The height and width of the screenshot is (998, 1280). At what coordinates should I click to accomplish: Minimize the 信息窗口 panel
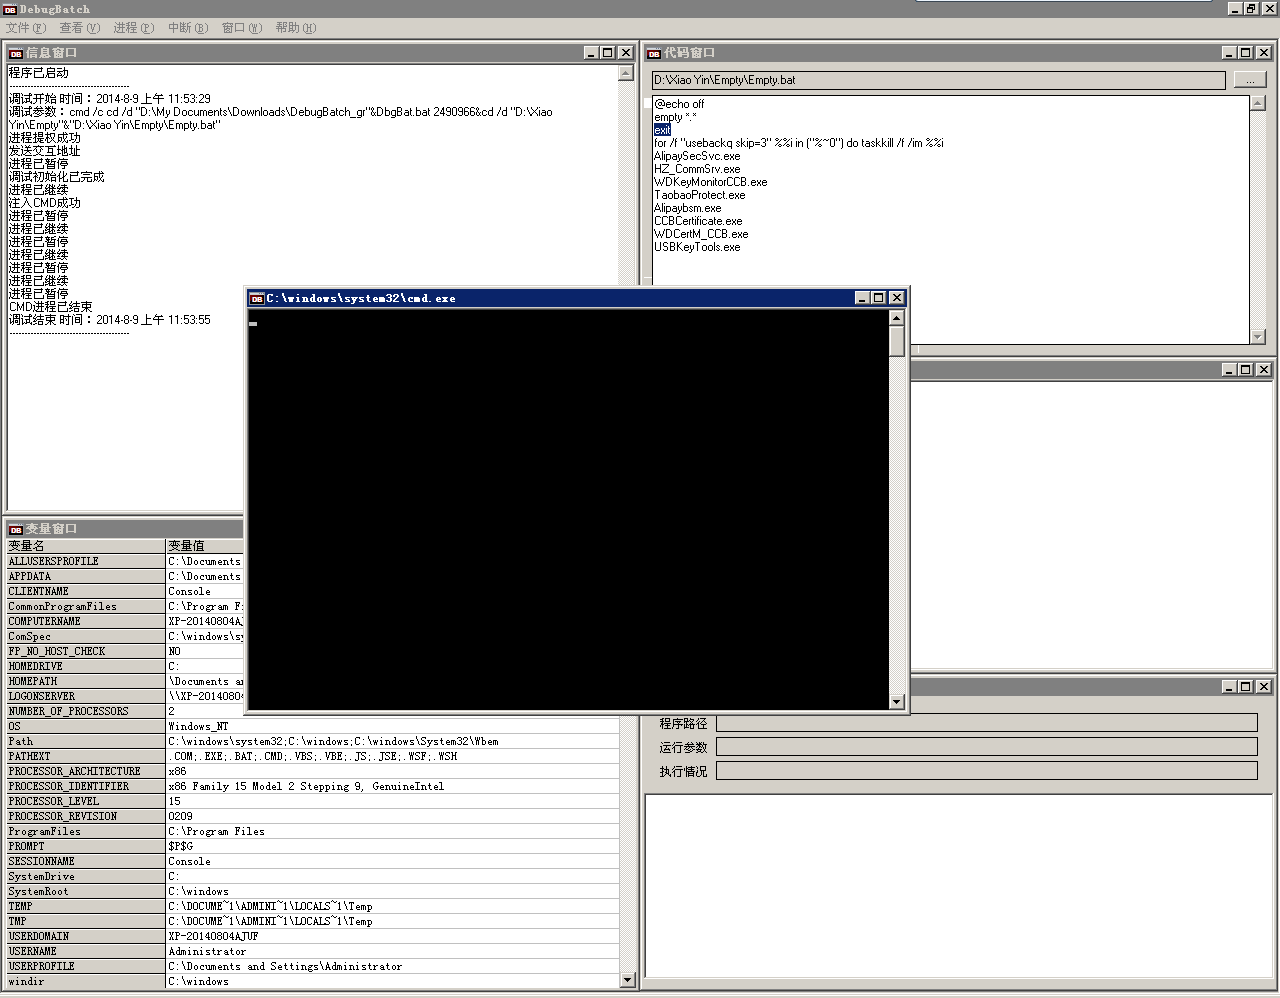(x=591, y=53)
